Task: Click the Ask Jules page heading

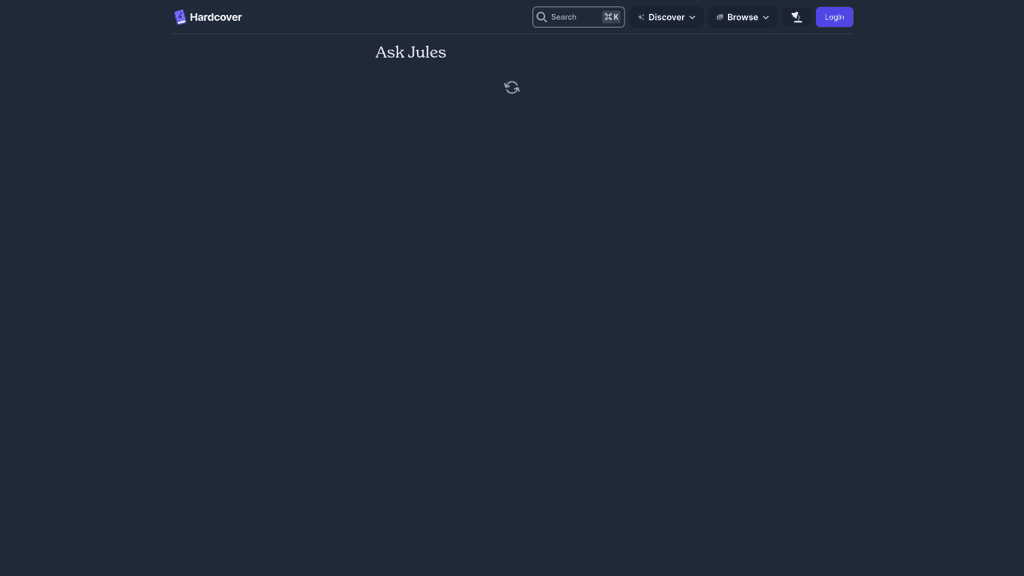Action: point(410,51)
